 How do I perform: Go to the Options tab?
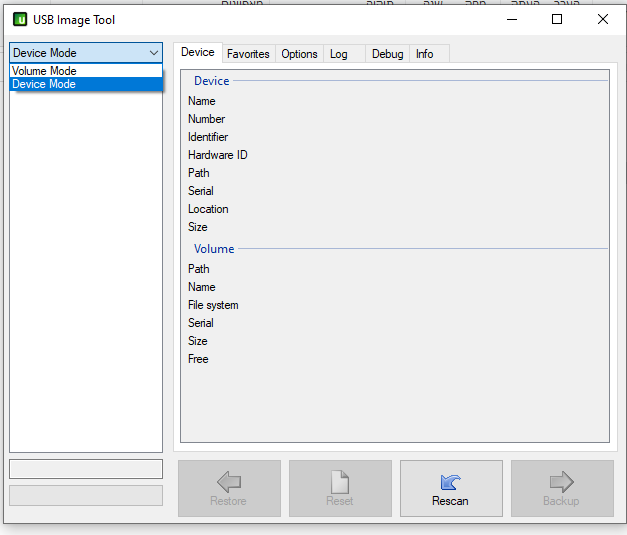(299, 54)
